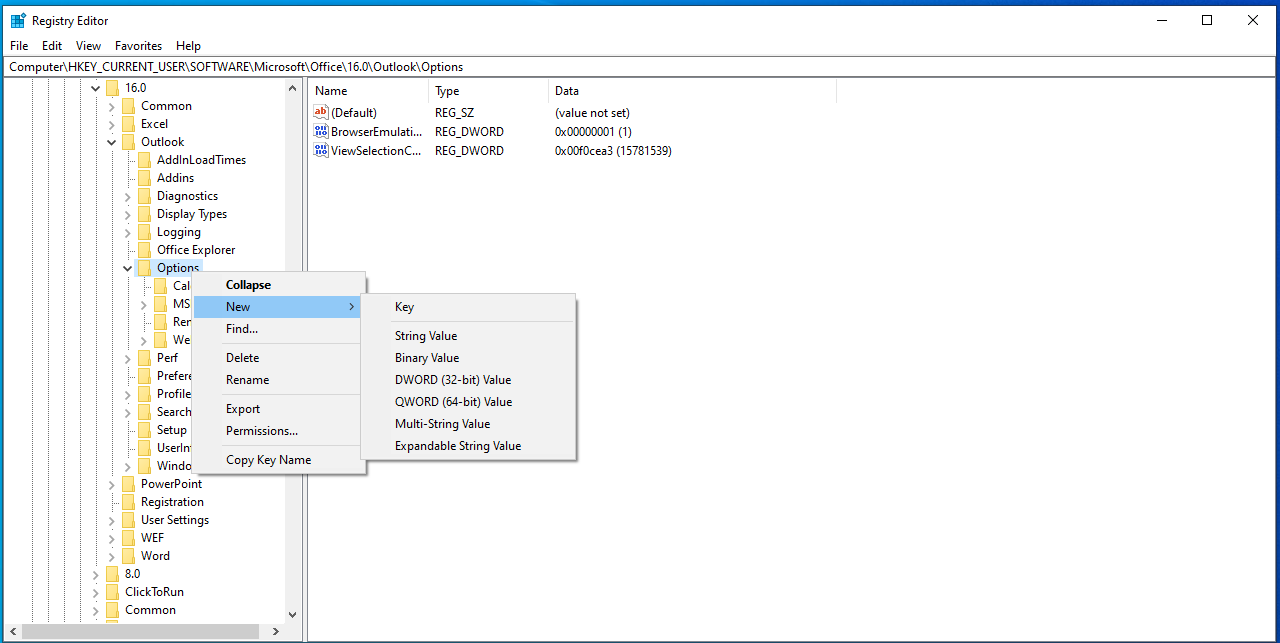Expand the Excel key chevron
Image resolution: width=1280 pixels, height=643 pixels.
point(111,124)
